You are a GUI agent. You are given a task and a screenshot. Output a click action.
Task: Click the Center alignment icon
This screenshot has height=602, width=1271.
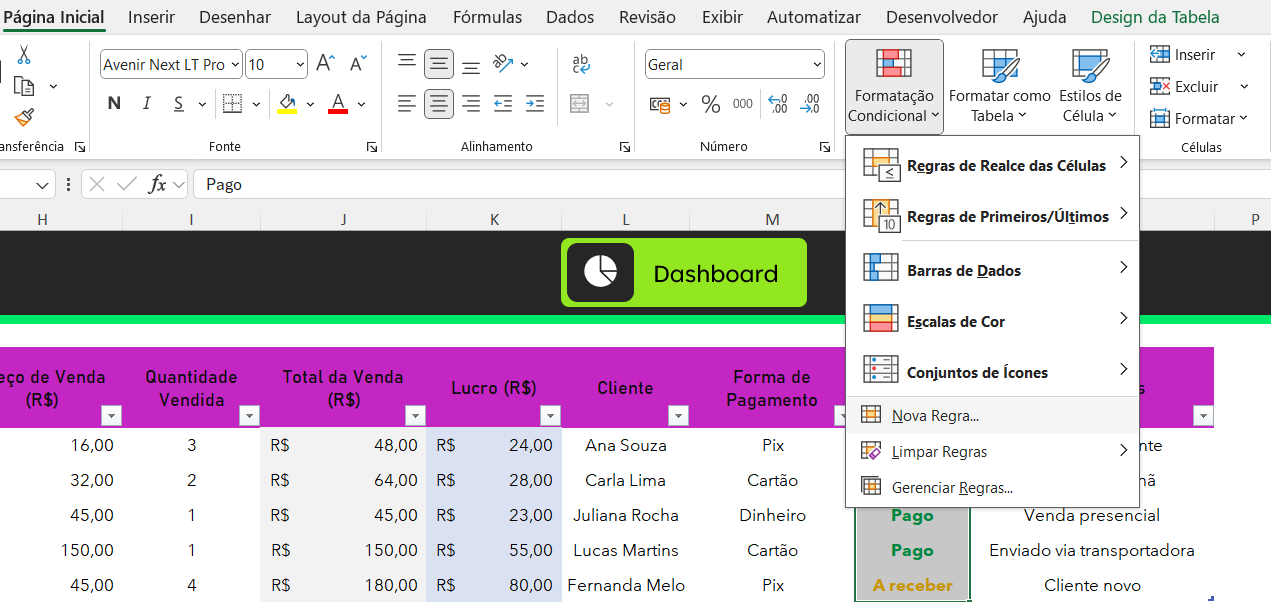pos(438,103)
